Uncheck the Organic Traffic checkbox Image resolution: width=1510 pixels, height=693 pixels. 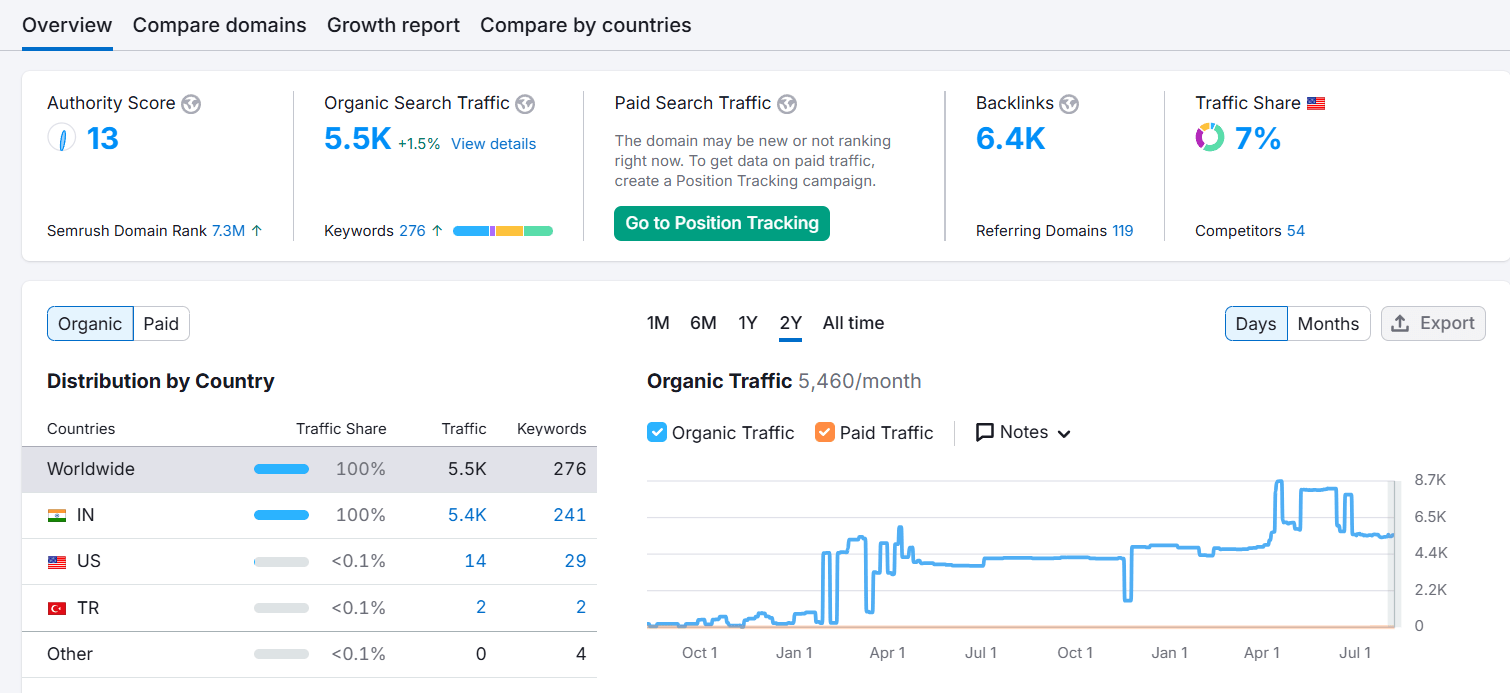click(657, 432)
